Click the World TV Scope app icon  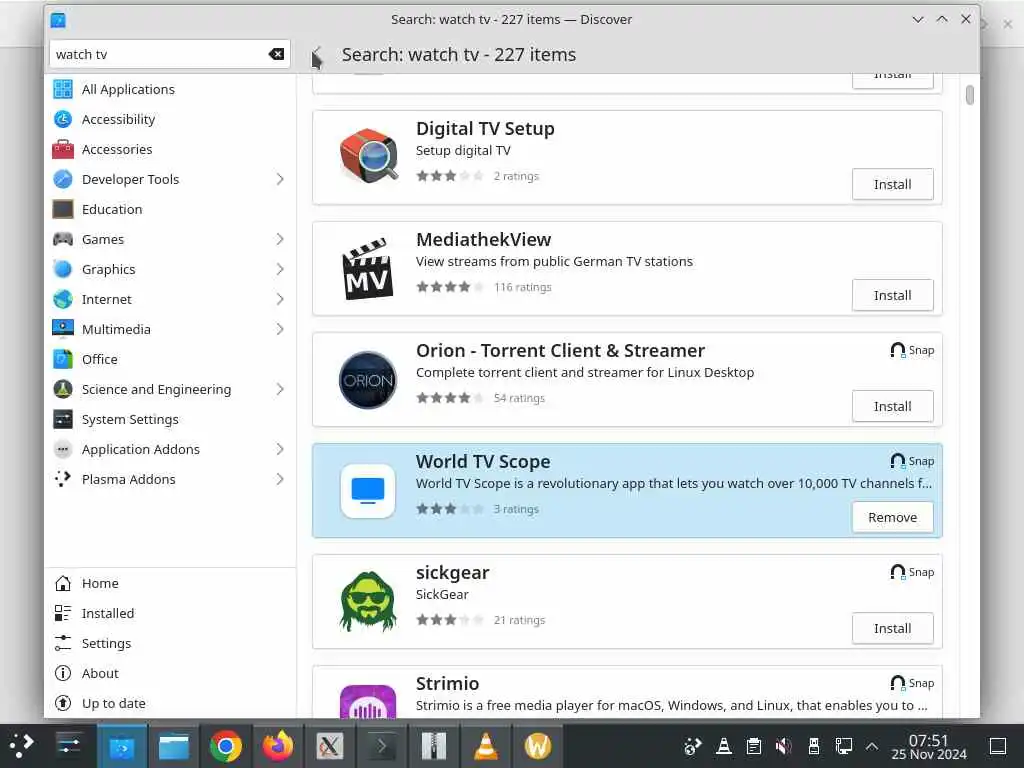pyautogui.click(x=368, y=491)
